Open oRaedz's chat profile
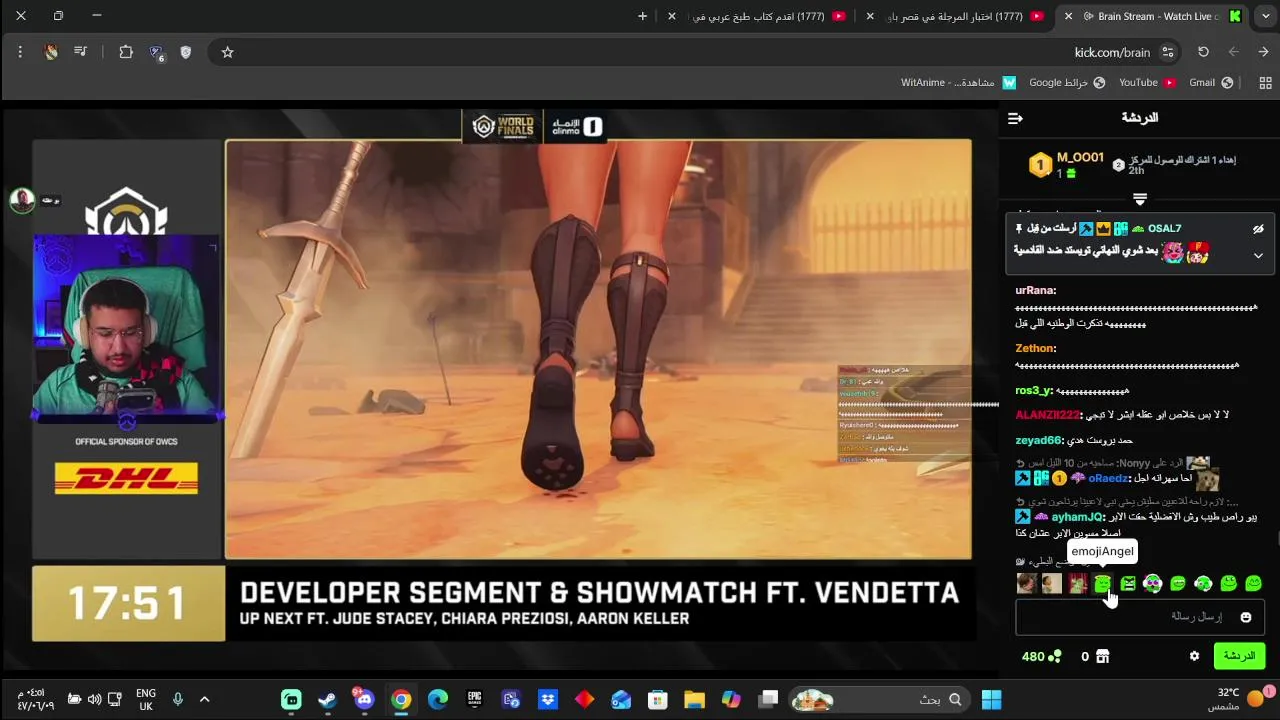Image resolution: width=1280 pixels, height=720 pixels. (x=1110, y=479)
